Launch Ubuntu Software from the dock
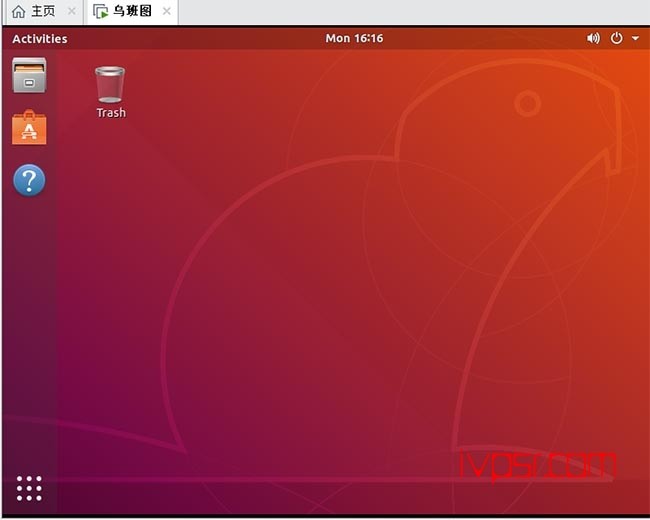 (x=29, y=127)
